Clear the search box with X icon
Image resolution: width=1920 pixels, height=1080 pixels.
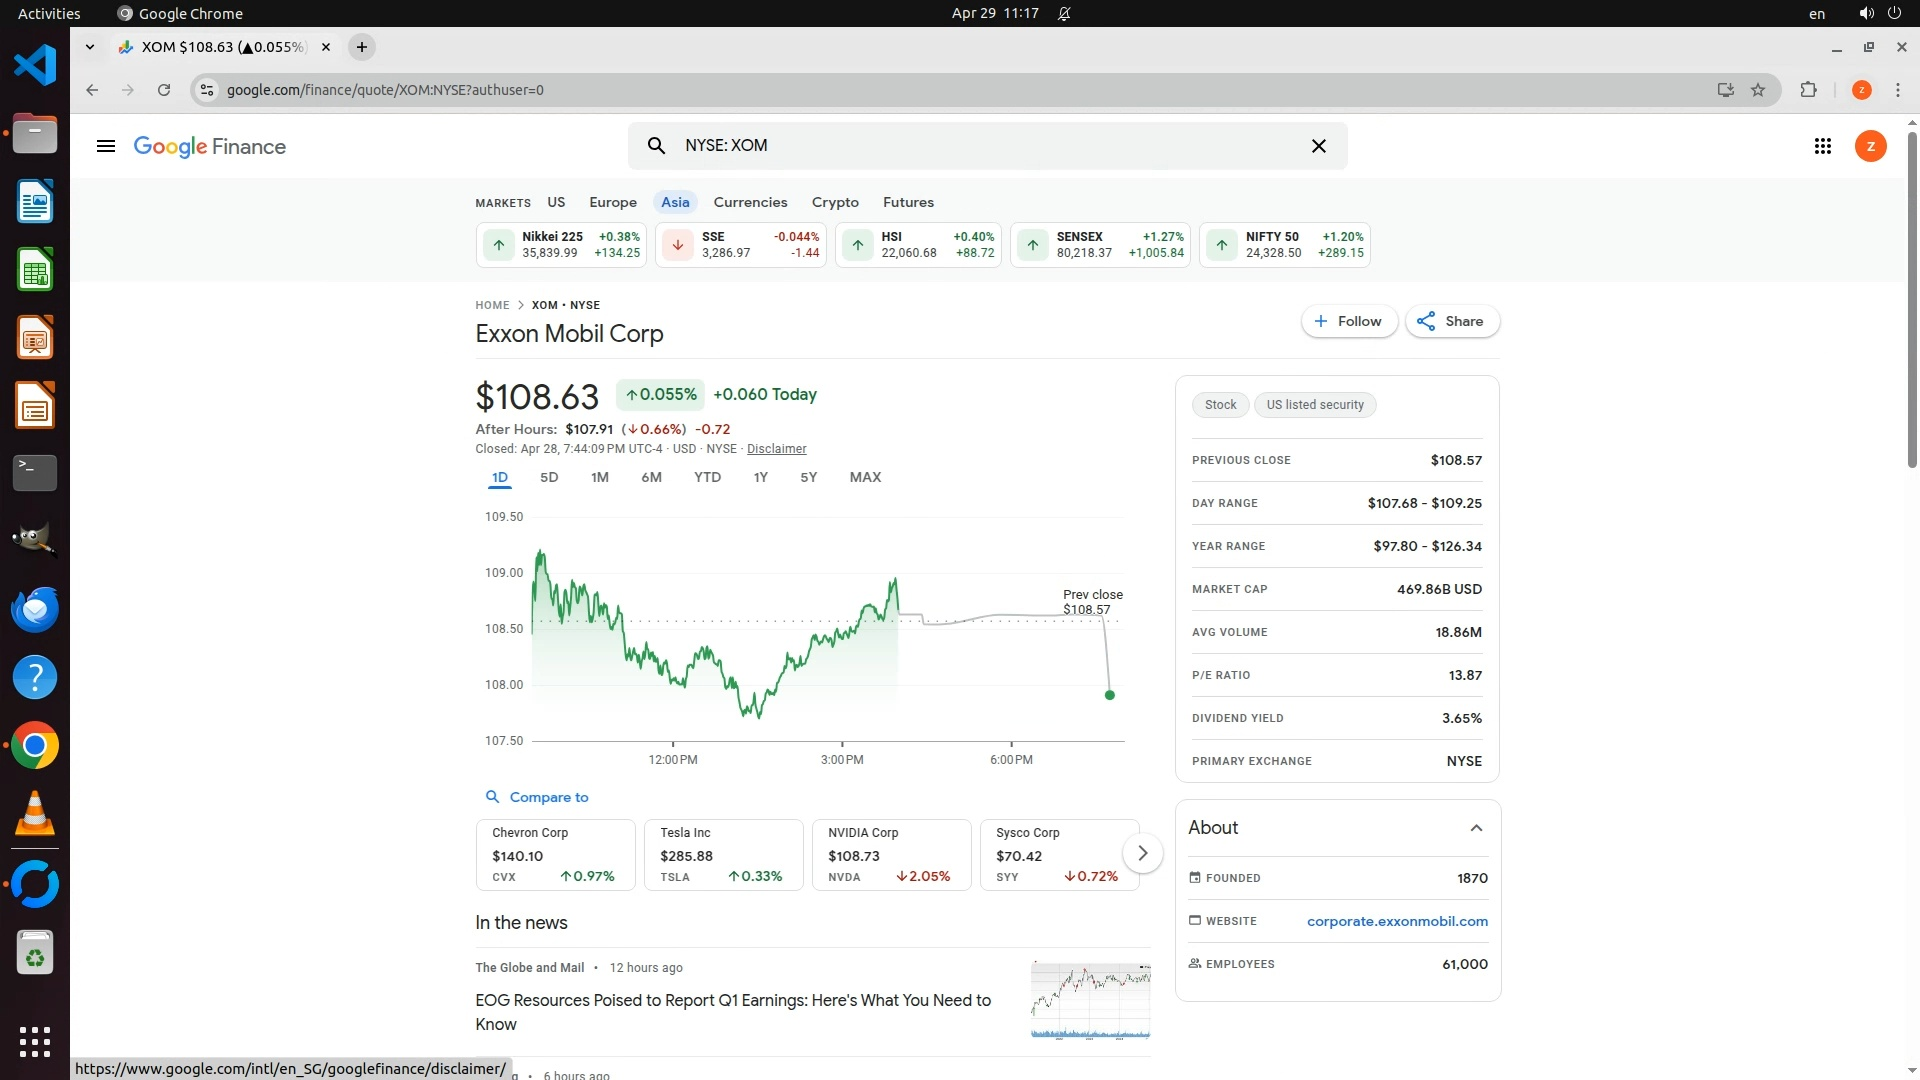1318,146
